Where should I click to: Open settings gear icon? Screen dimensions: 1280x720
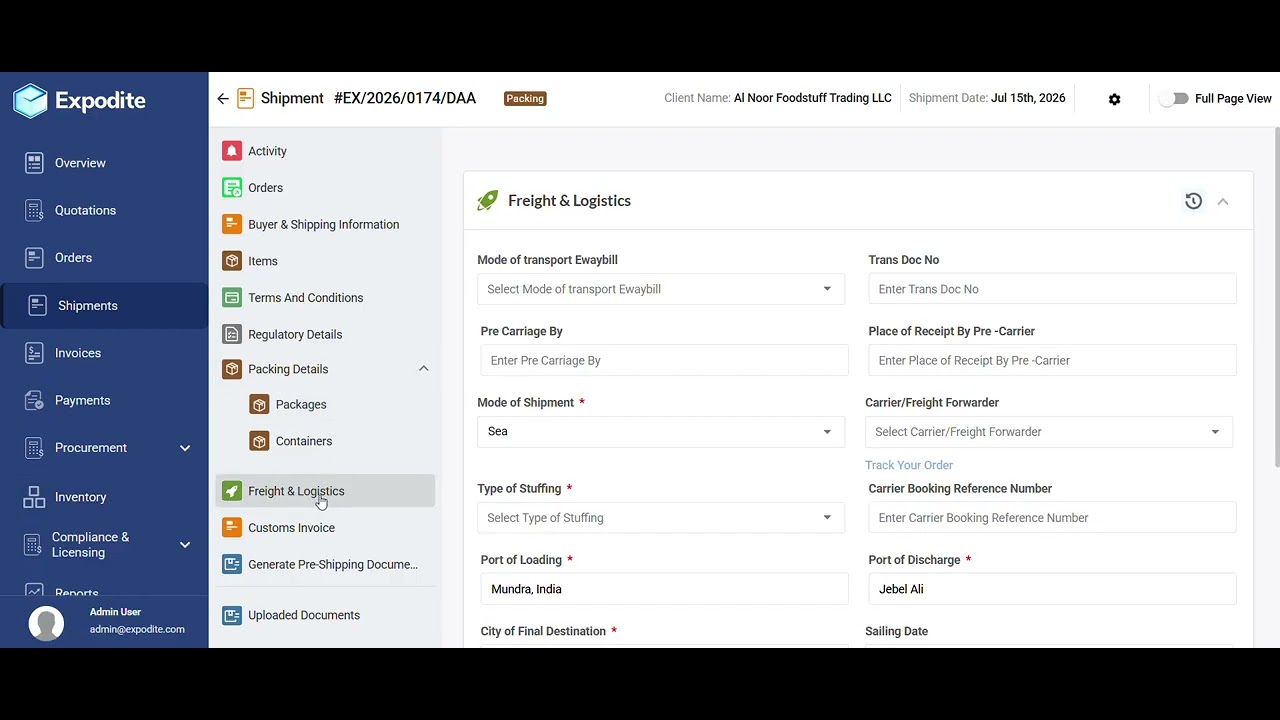click(x=1114, y=99)
